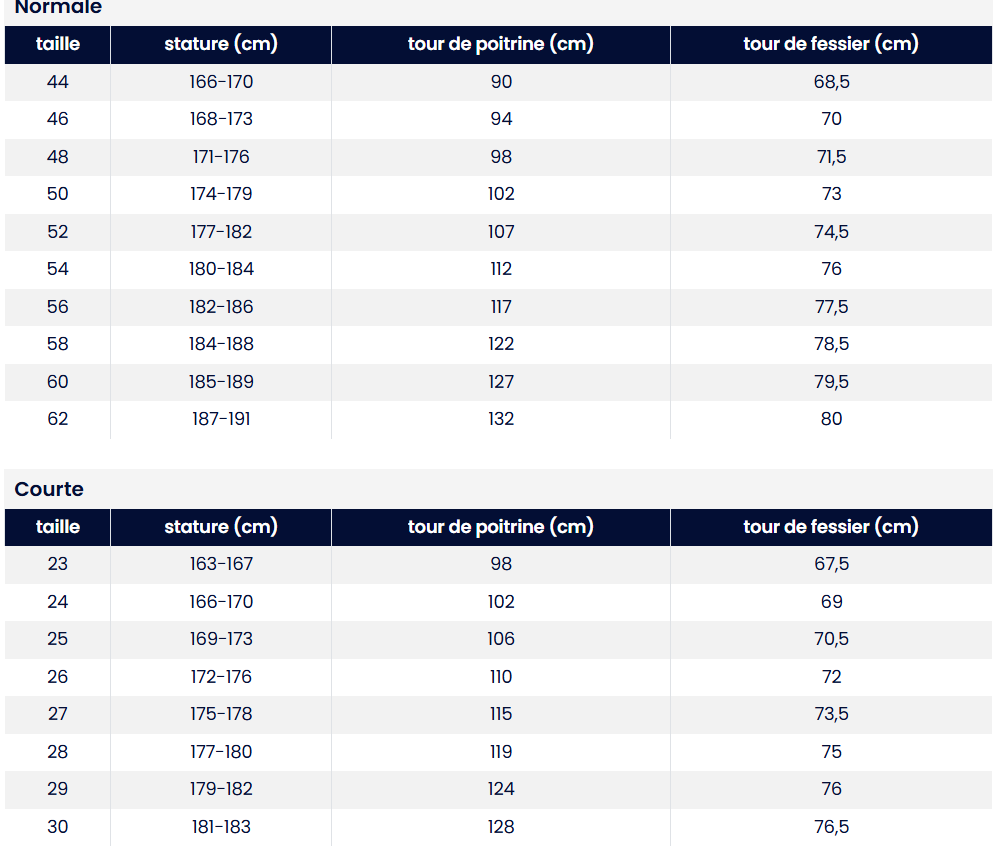The image size is (996, 867).
Task: Select the size 44 cell
Action: [x=58, y=82]
